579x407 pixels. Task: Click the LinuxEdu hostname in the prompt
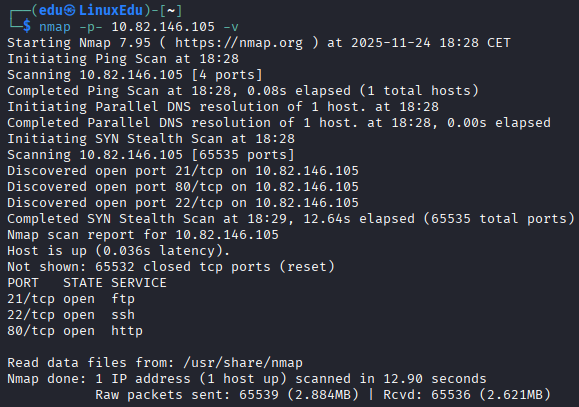pyautogui.click(x=111, y=10)
